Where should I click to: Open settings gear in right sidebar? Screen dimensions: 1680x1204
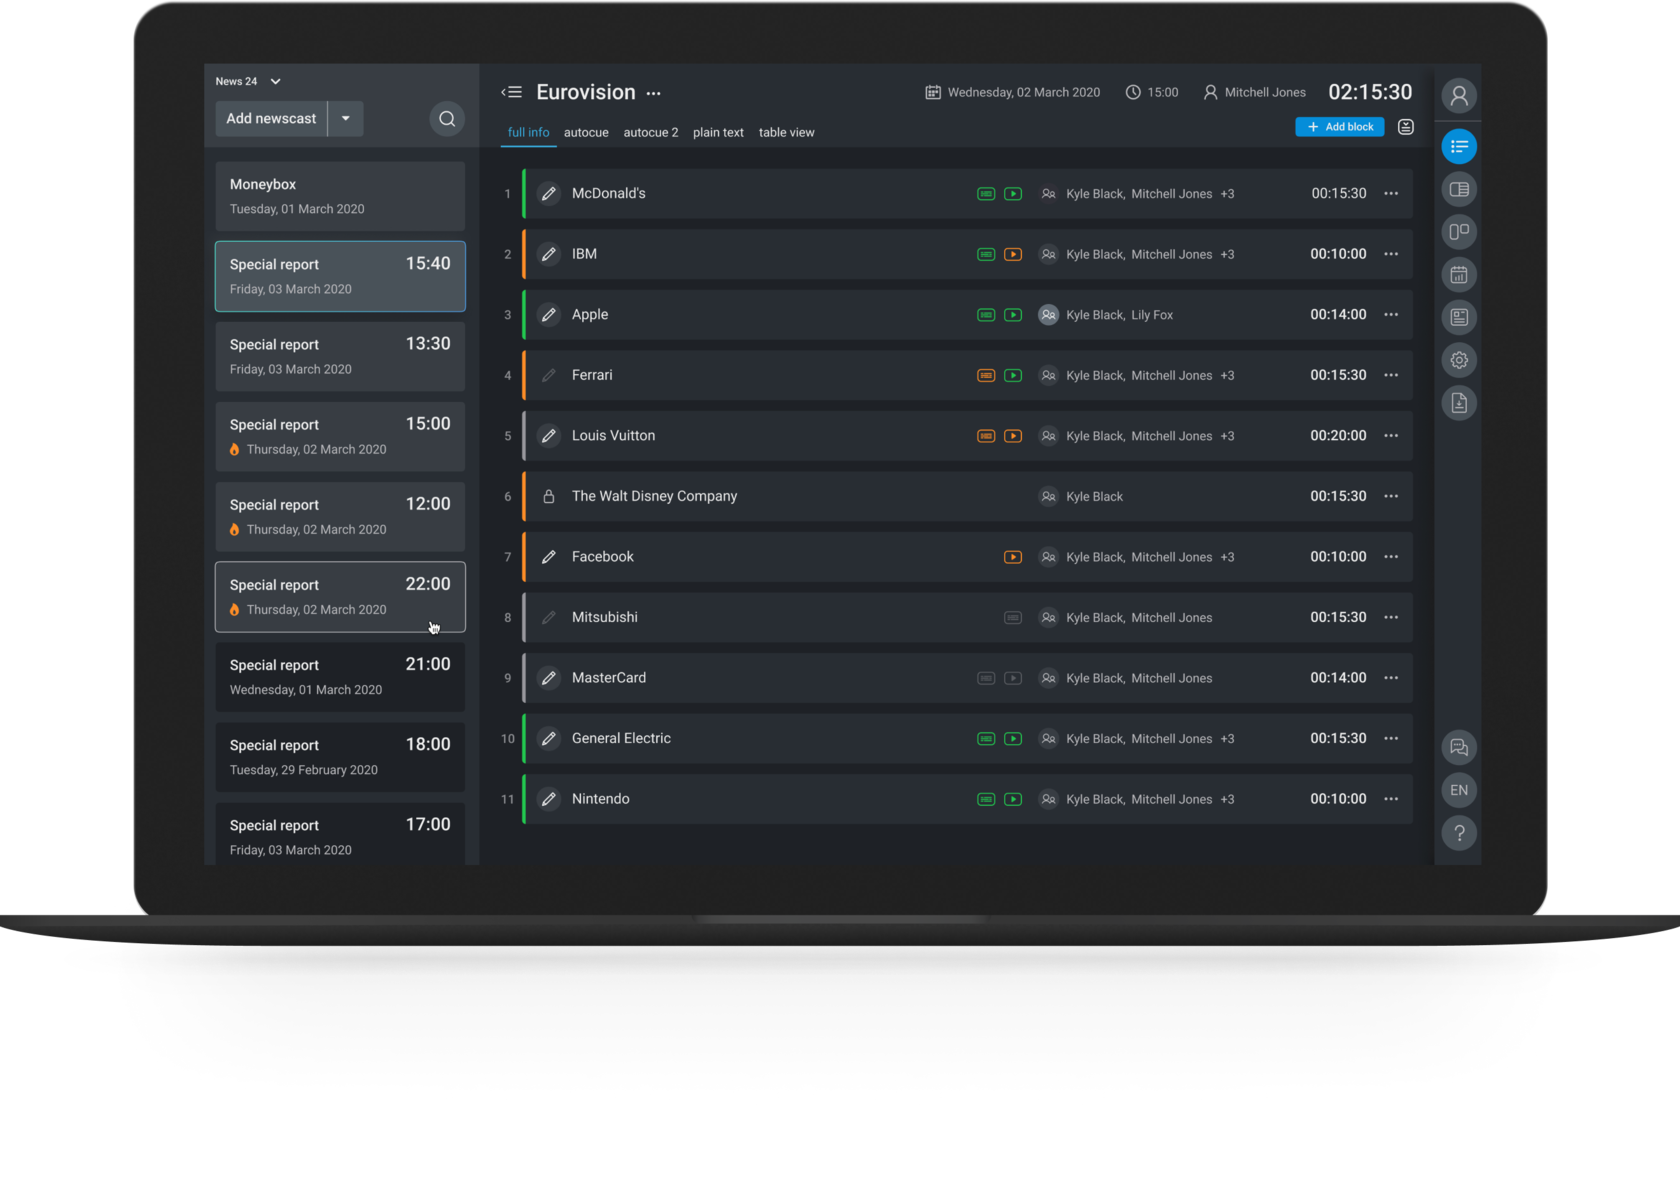pyautogui.click(x=1459, y=360)
